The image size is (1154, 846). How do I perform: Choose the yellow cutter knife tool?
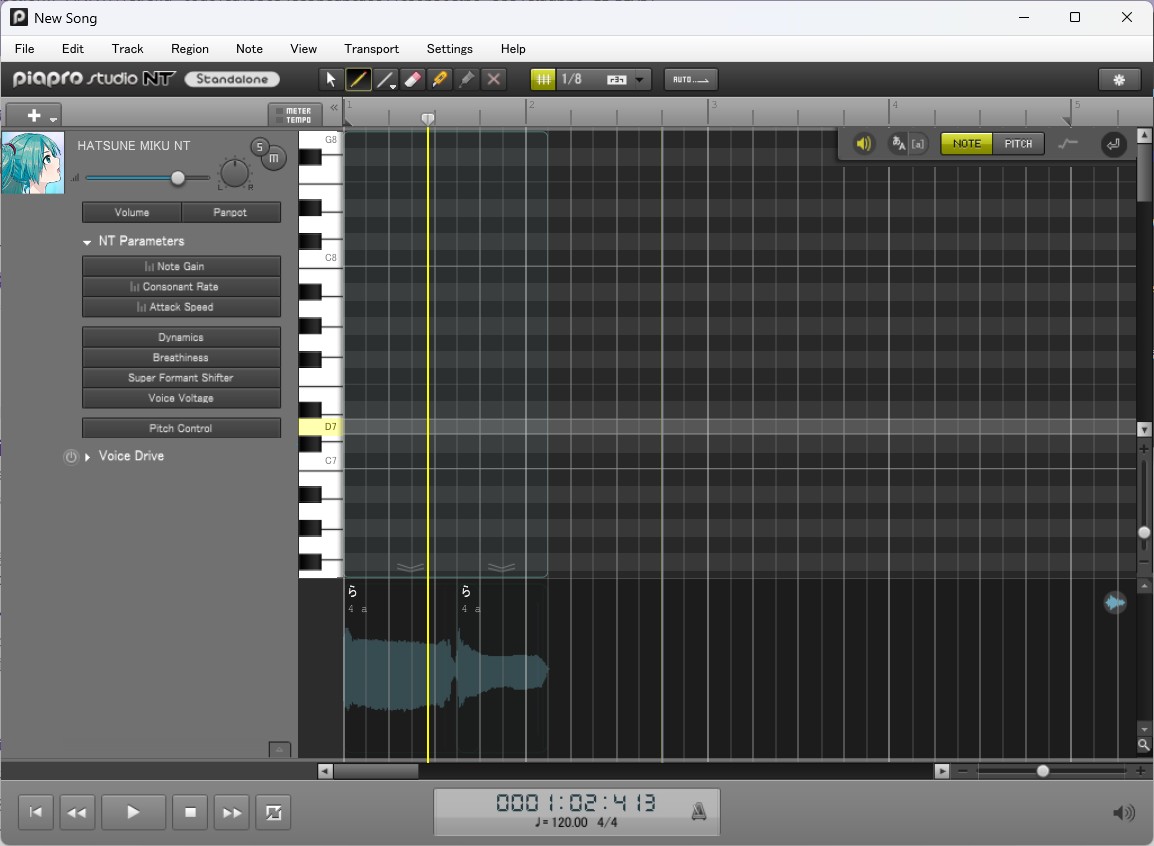(x=439, y=80)
